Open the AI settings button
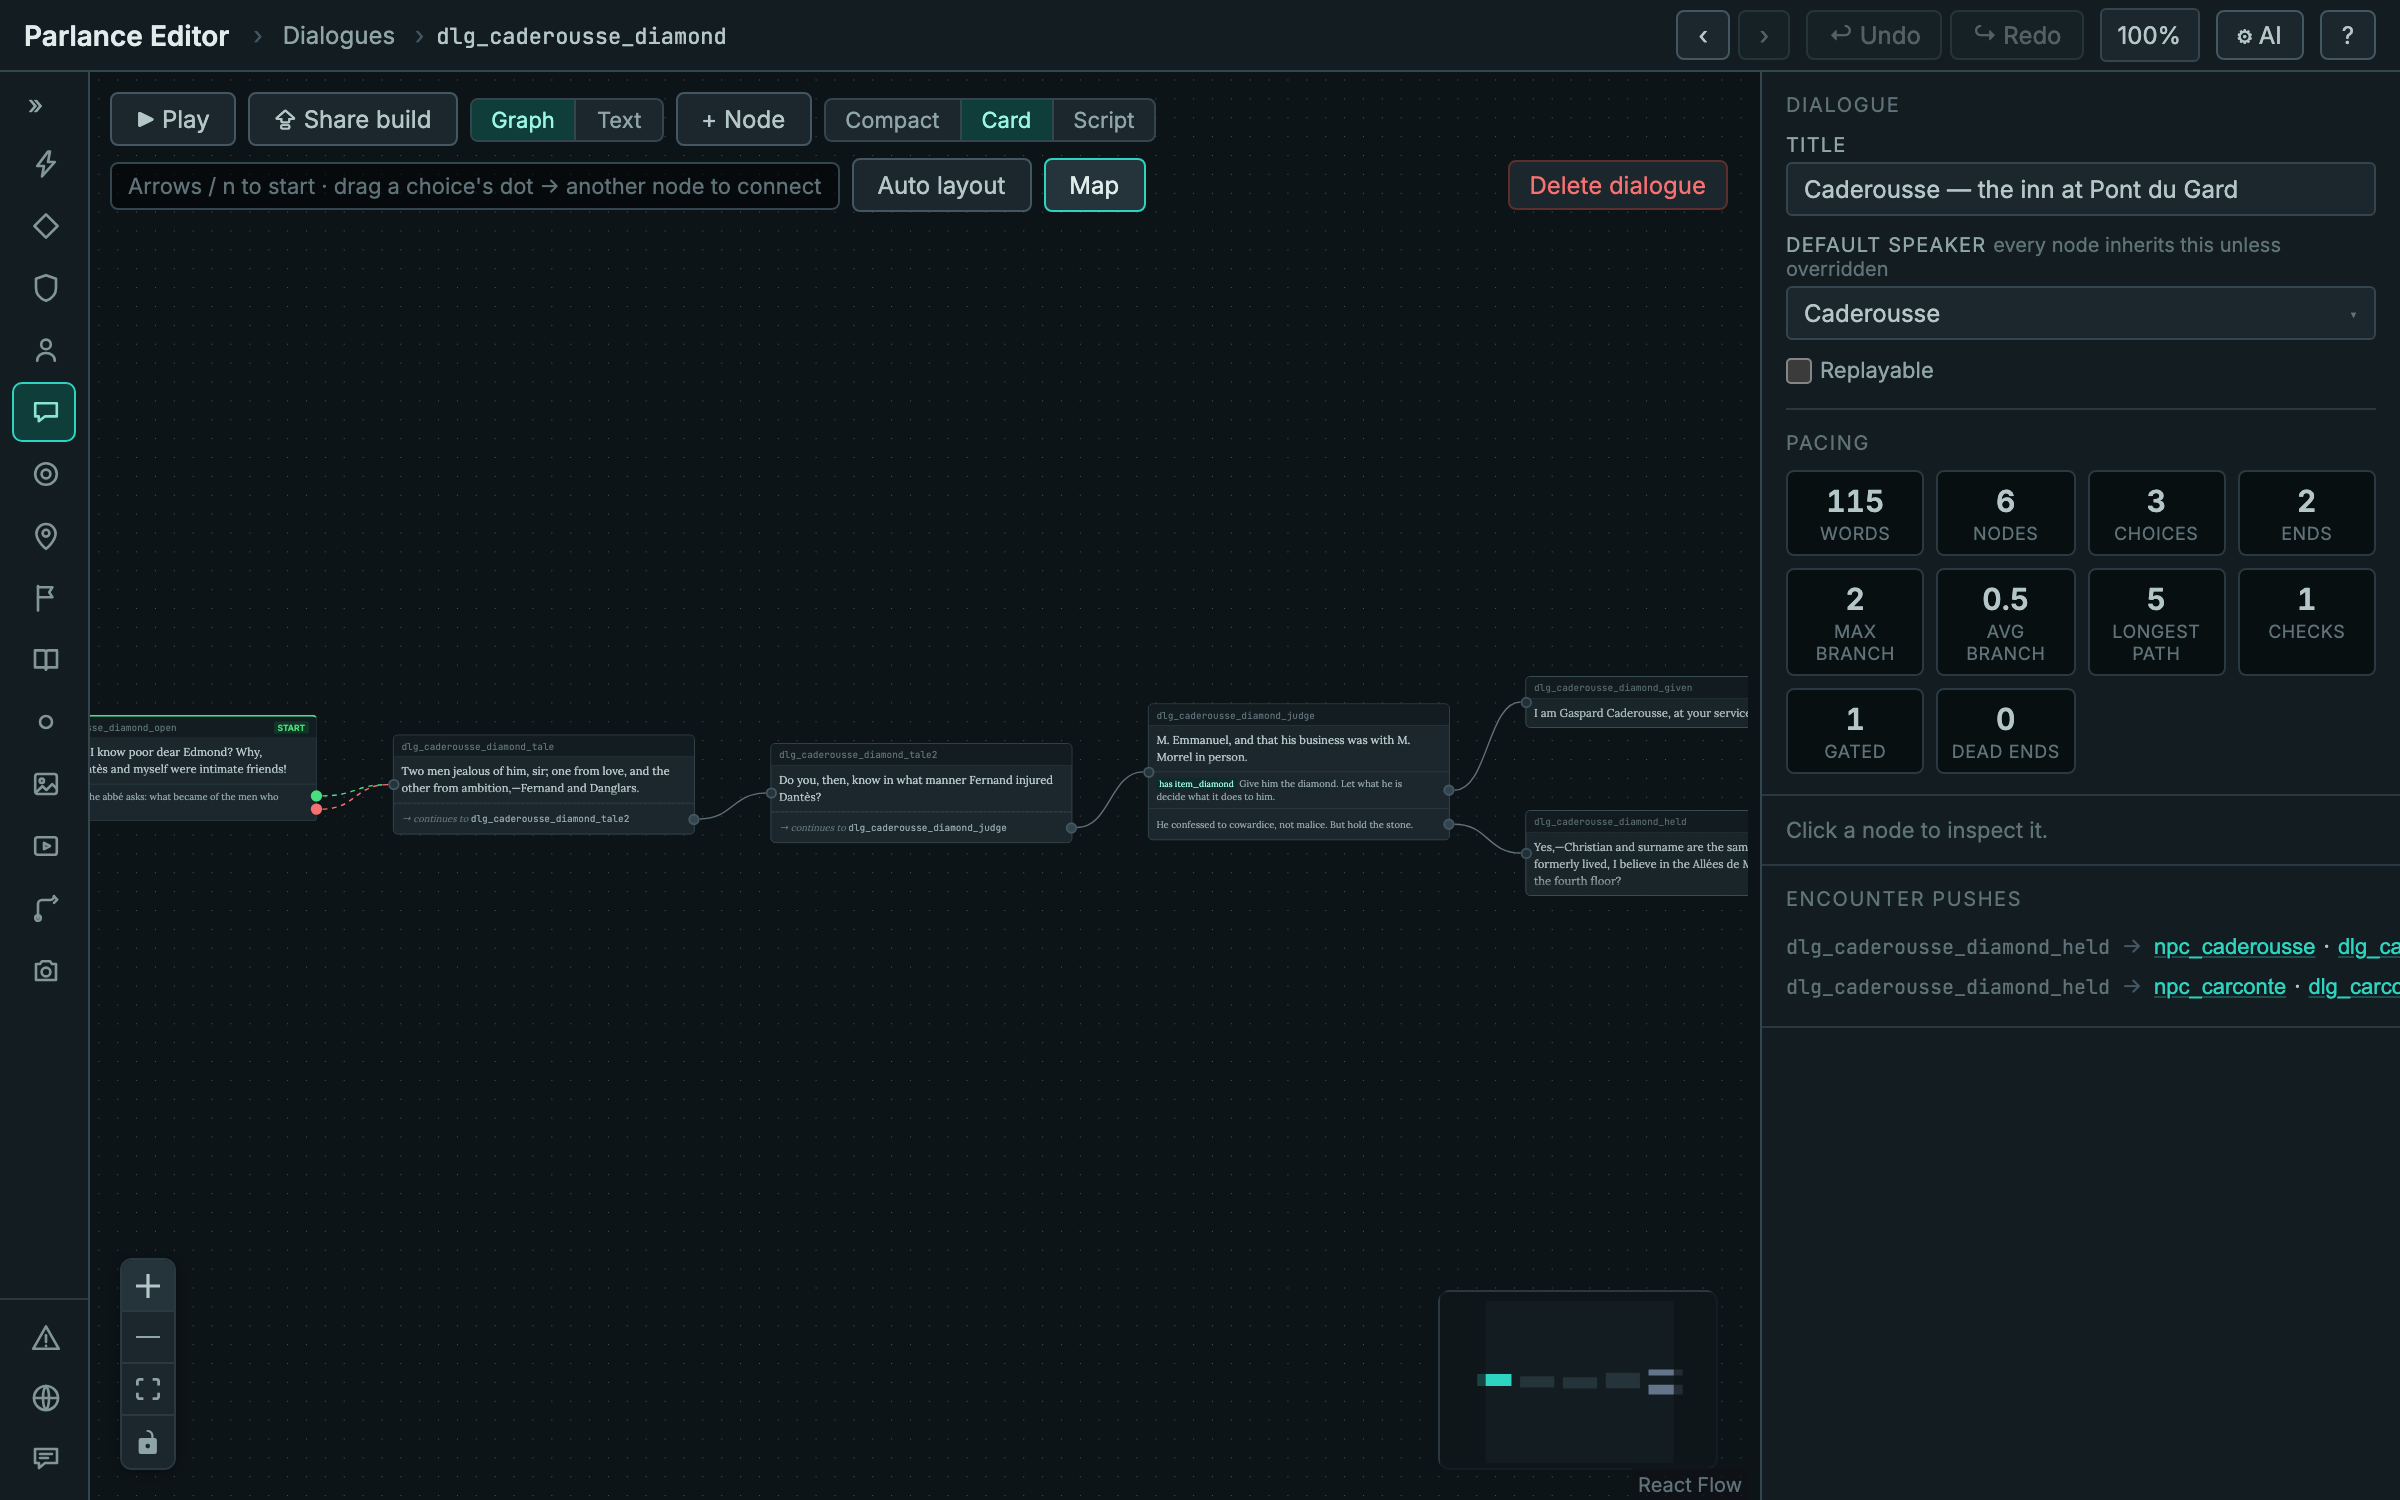The image size is (2400, 1500). [2259, 36]
